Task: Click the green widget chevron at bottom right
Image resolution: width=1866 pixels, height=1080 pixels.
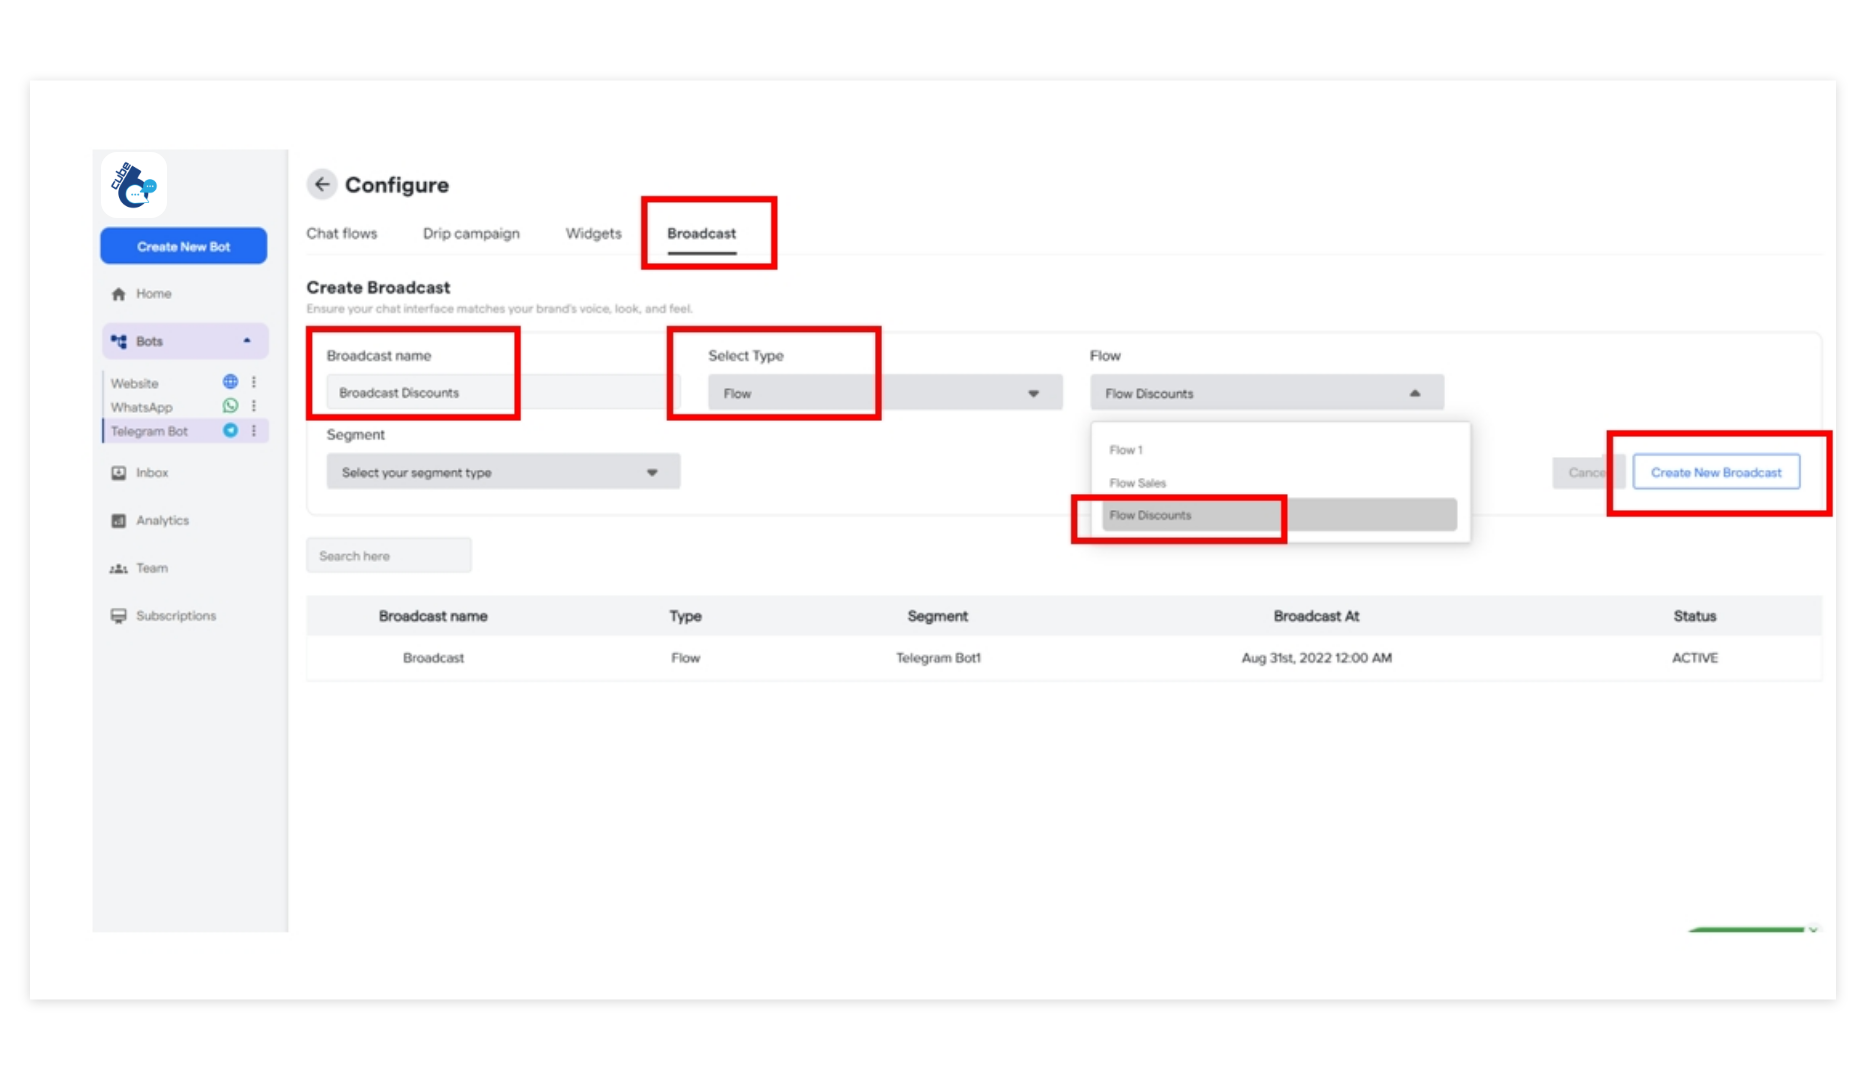Action: click(1813, 929)
